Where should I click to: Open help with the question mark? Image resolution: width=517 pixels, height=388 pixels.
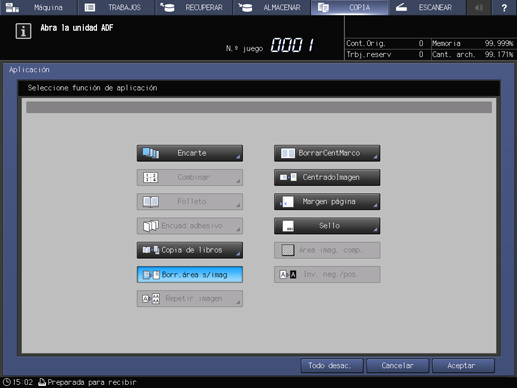click(504, 7)
